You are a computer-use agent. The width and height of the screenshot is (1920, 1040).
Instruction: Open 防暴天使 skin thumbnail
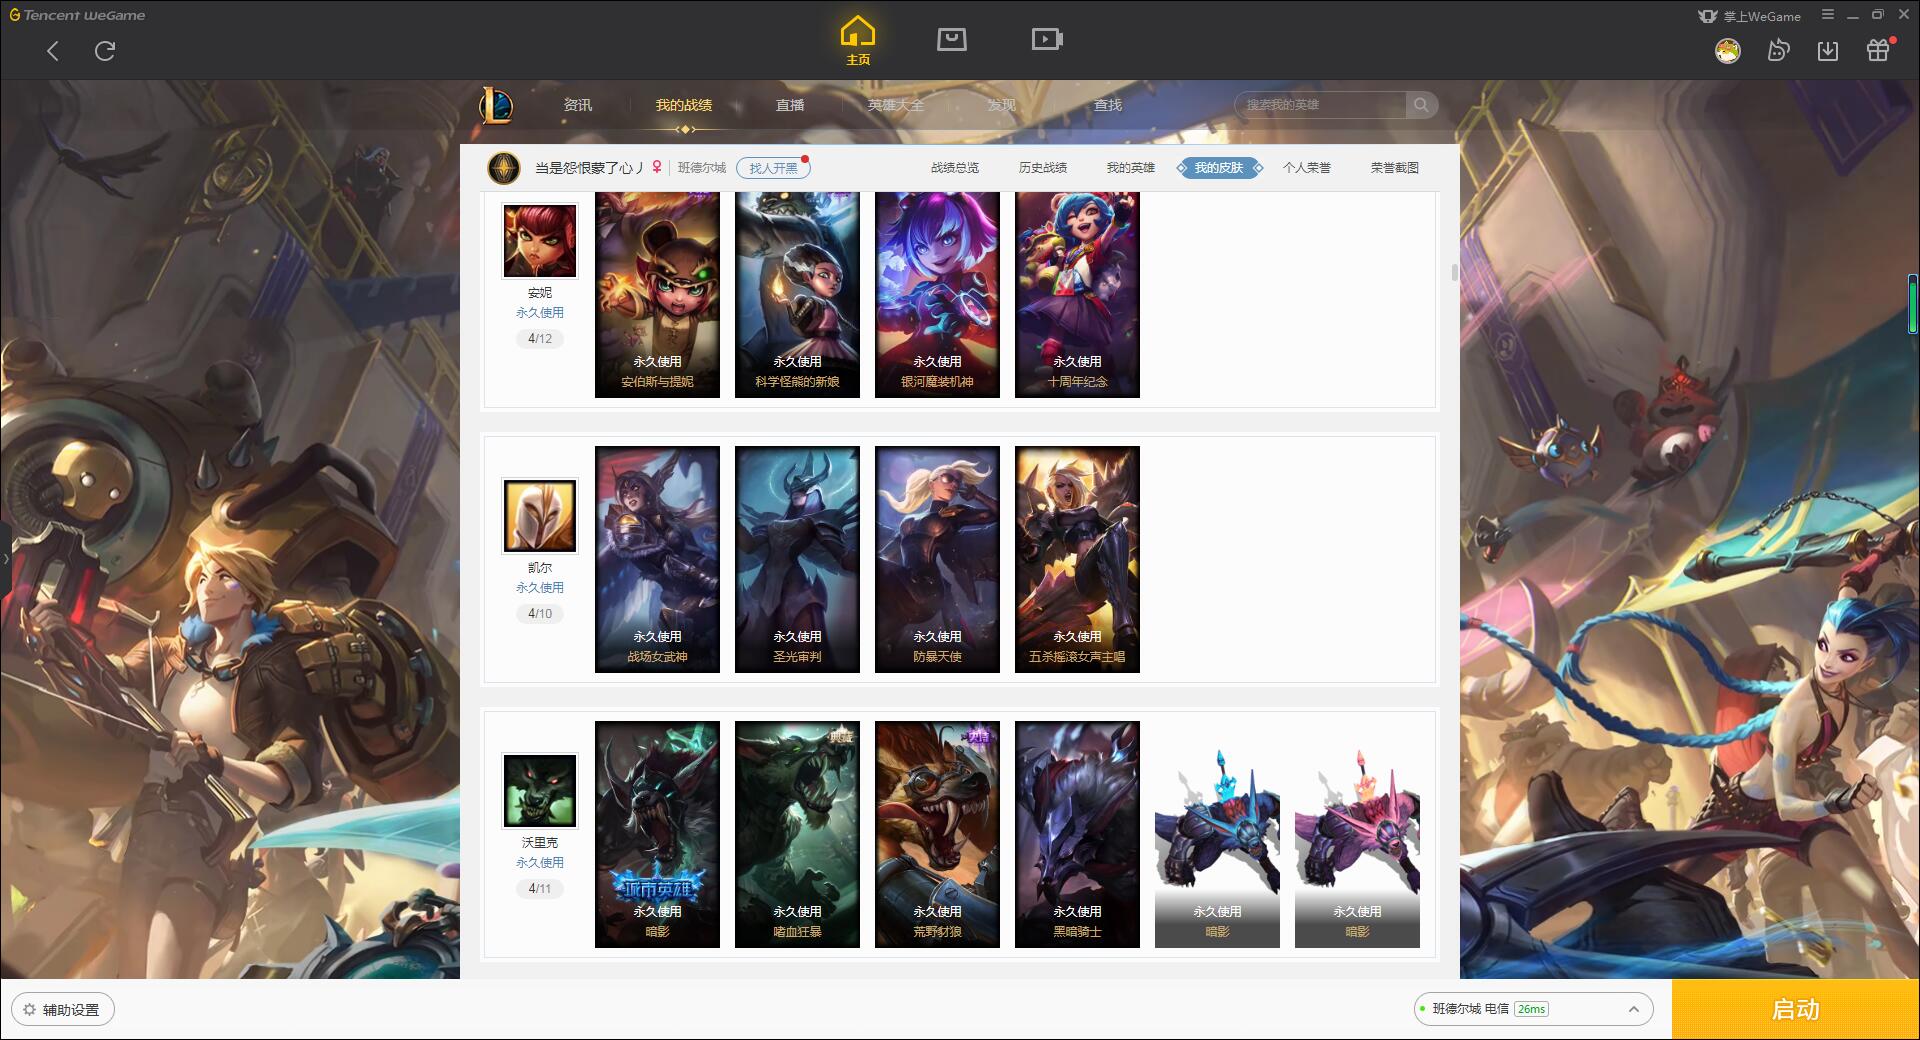coord(937,559)
